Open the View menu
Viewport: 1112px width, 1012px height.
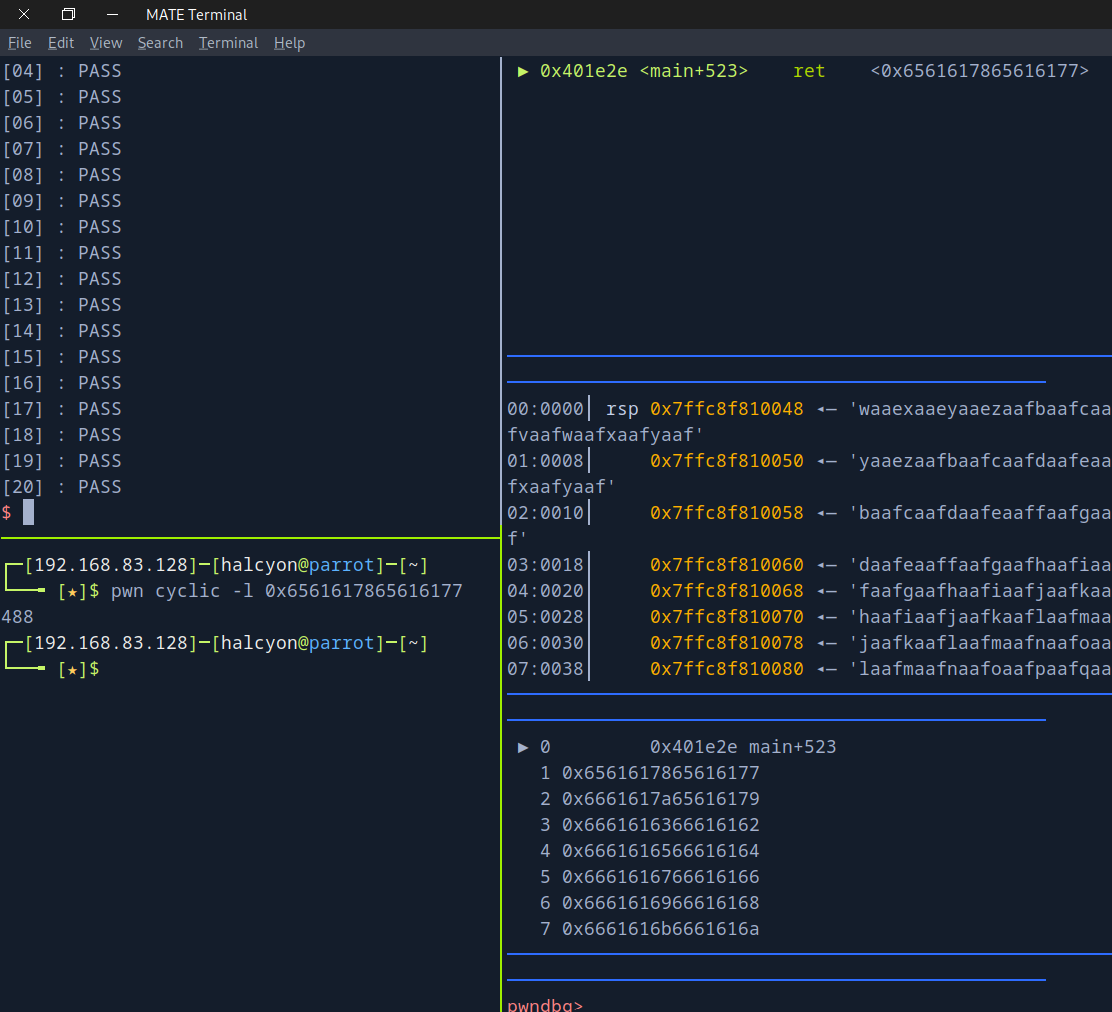[106, 43]
